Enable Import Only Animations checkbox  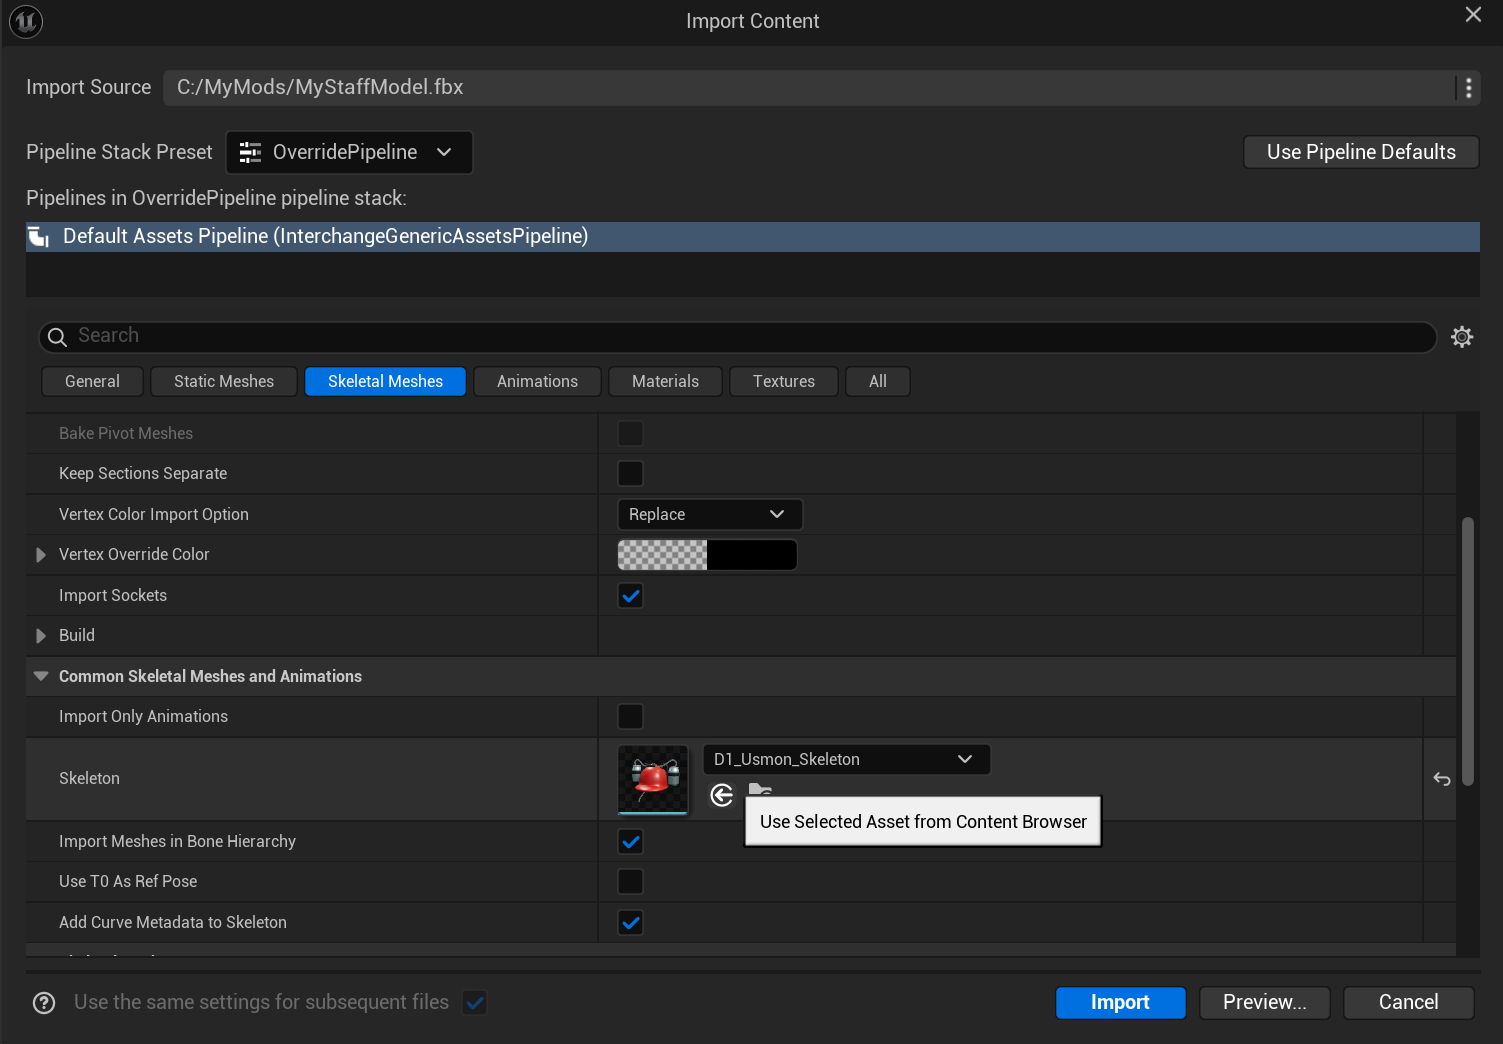[630, 717]
